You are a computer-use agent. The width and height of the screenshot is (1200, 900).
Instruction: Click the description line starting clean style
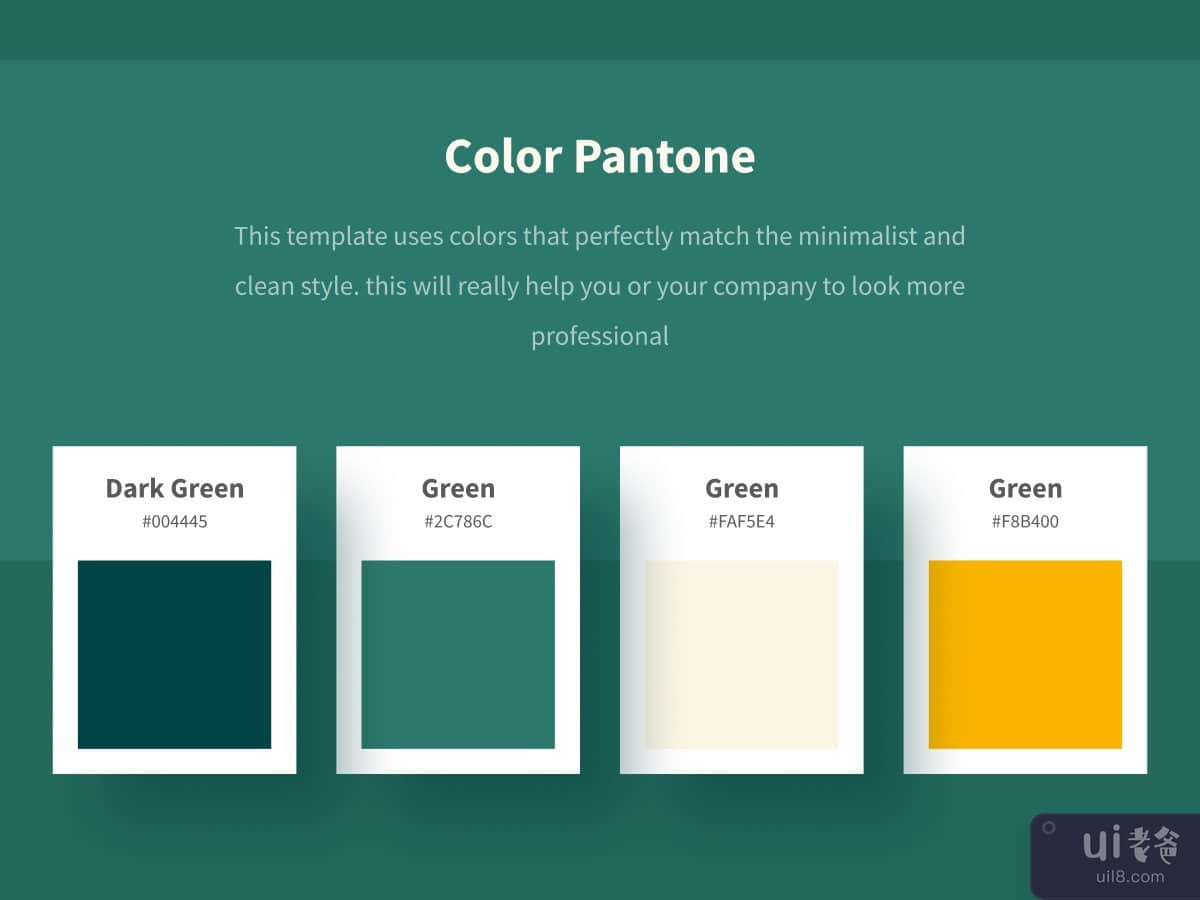coord(599,286)
